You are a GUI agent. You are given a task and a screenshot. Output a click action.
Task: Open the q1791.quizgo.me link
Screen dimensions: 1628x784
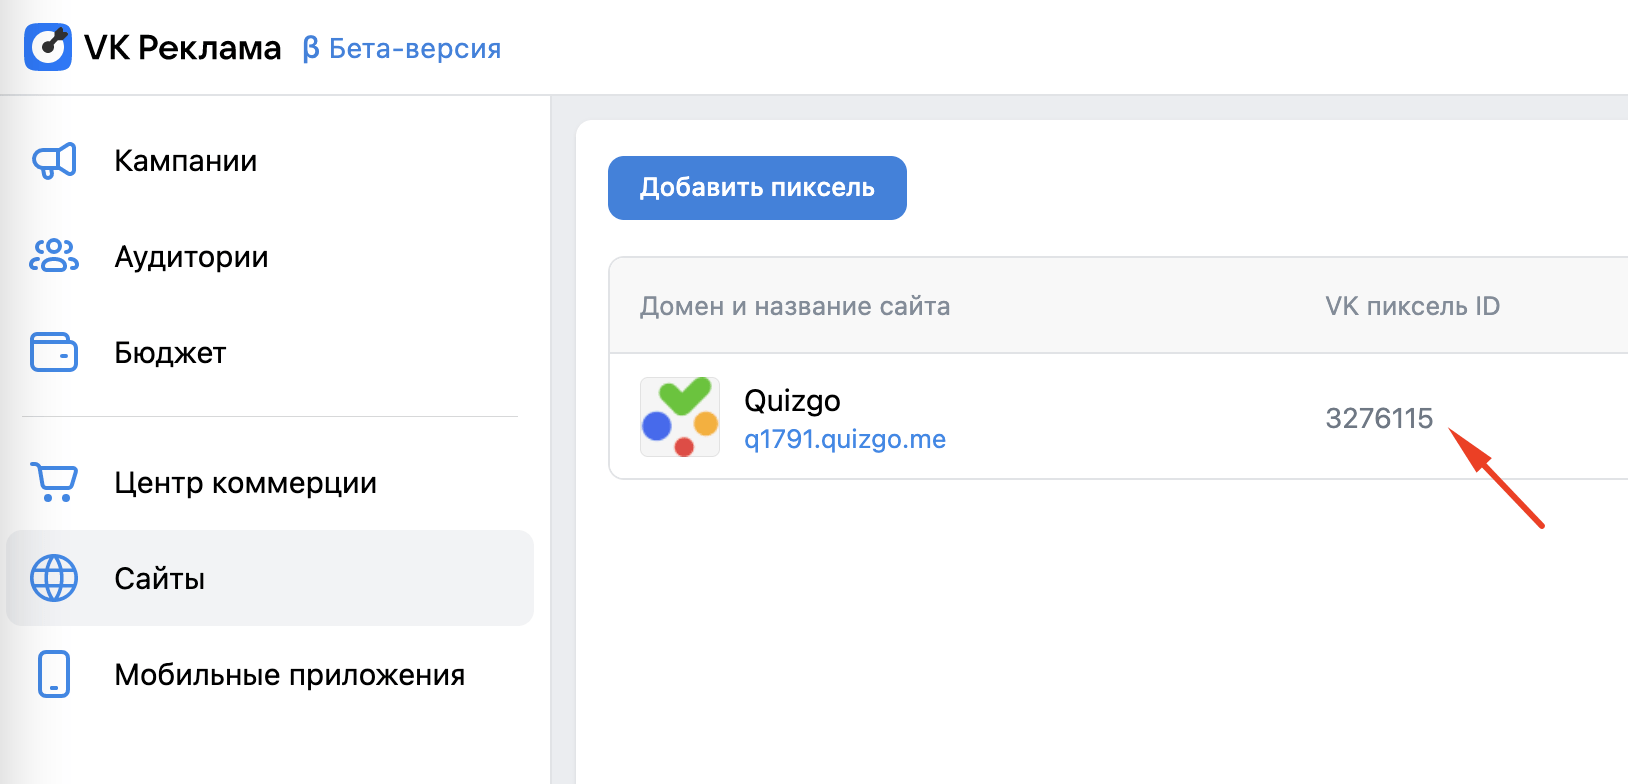click(845, 439)
